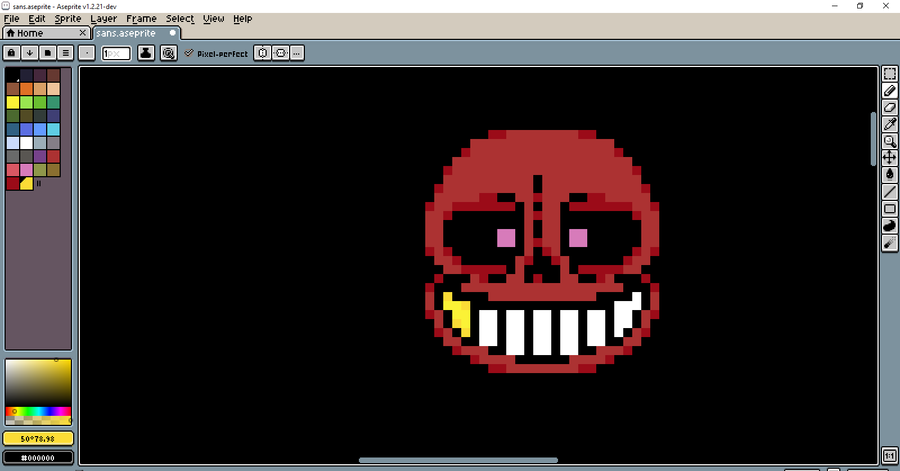900x471 pixels.
Task: Toggle vertical symmetry mode
Action: coord(281,53)
